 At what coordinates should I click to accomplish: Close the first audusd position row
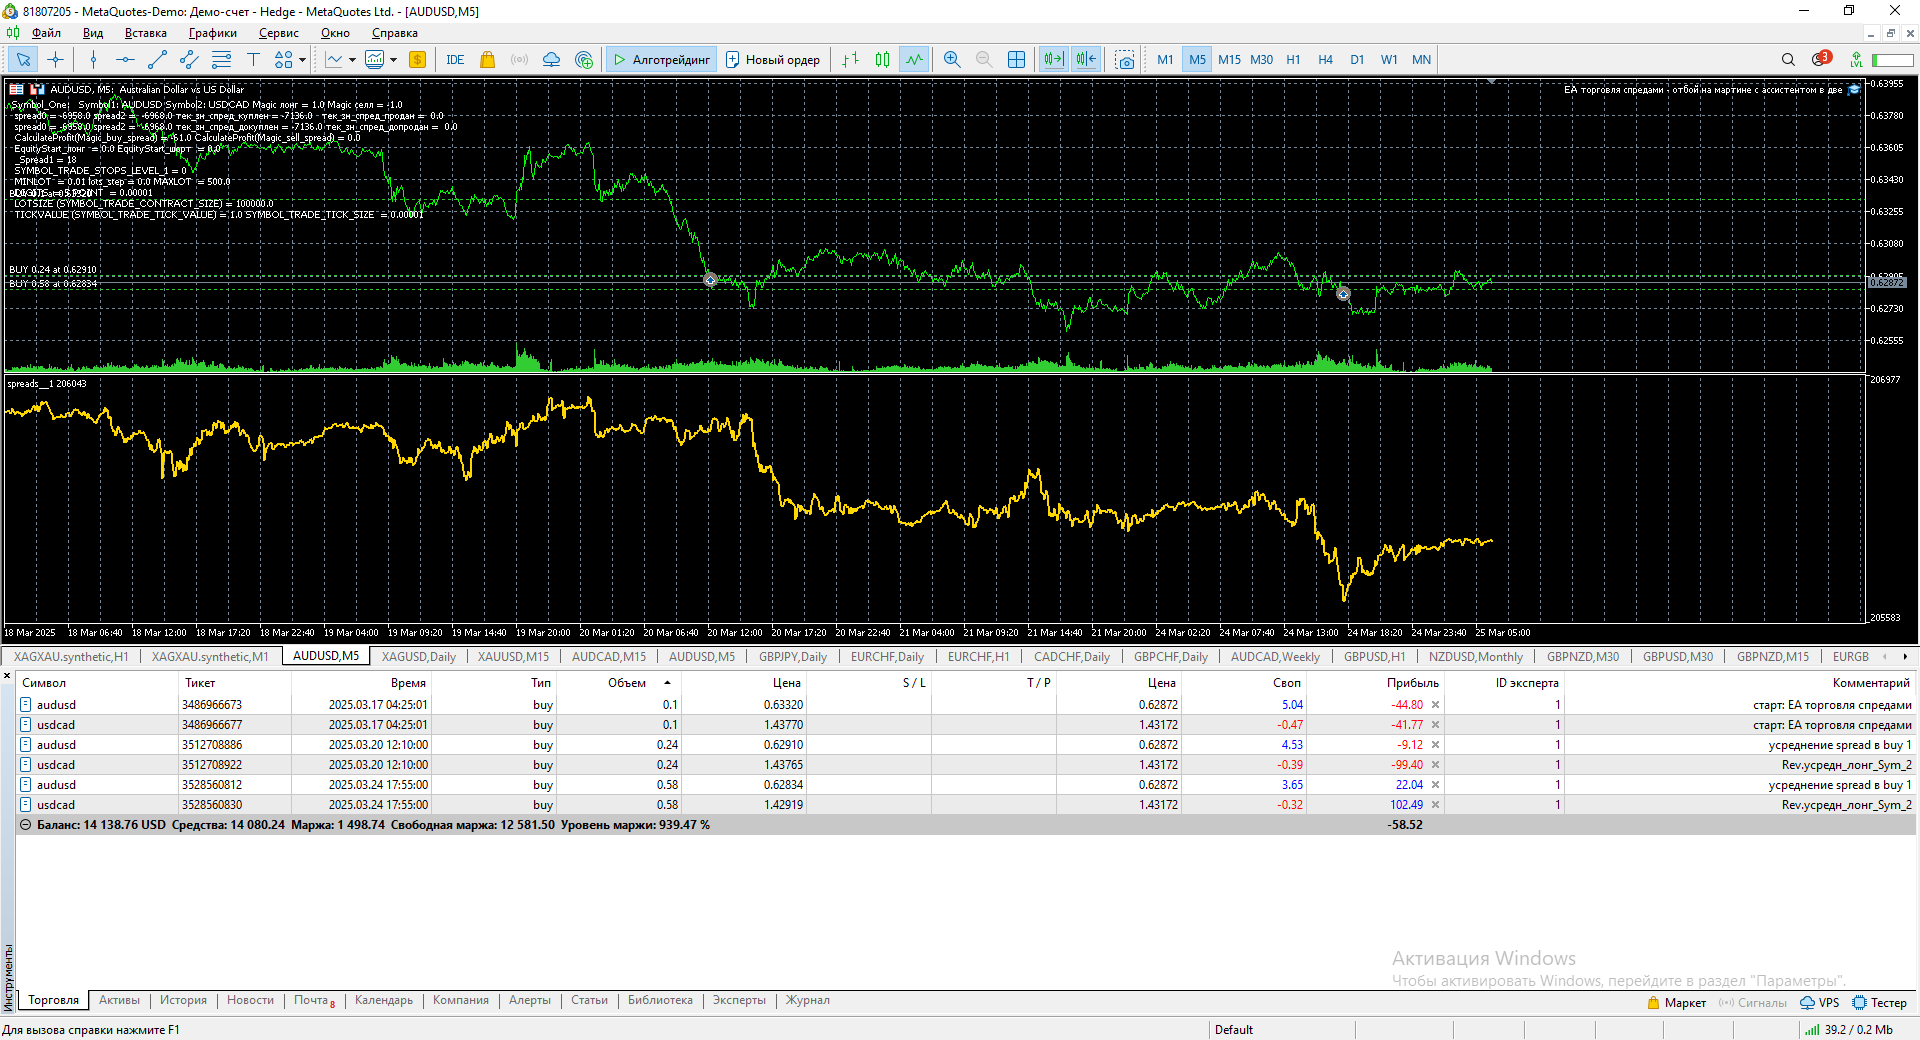pos(1435,705)
